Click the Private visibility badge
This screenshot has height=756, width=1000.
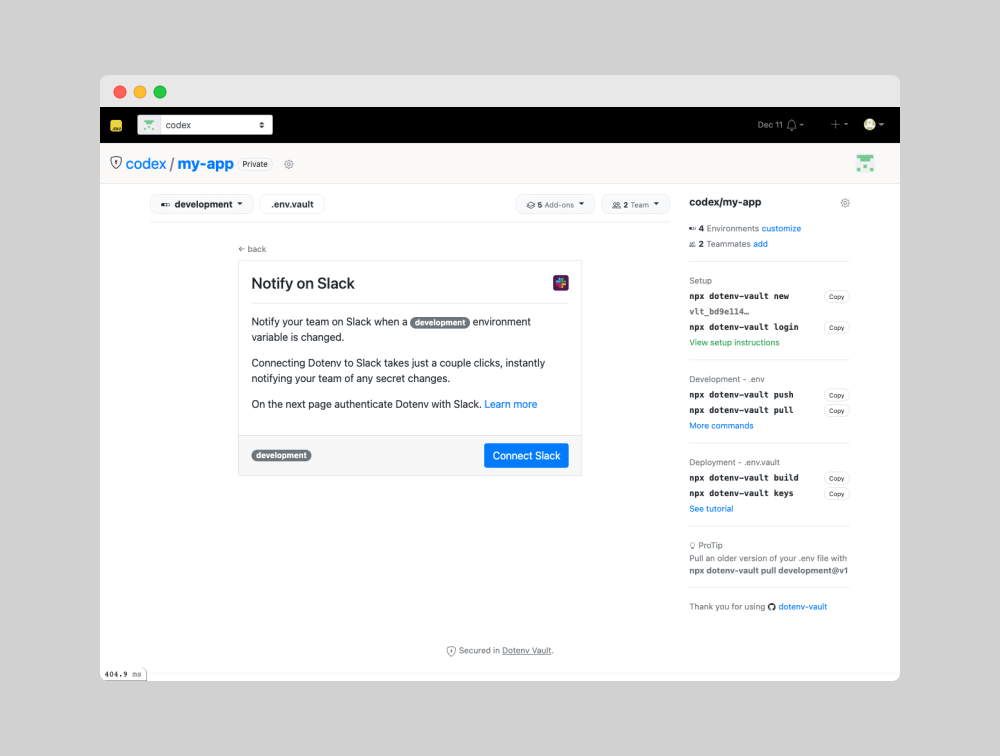(255, 164)
